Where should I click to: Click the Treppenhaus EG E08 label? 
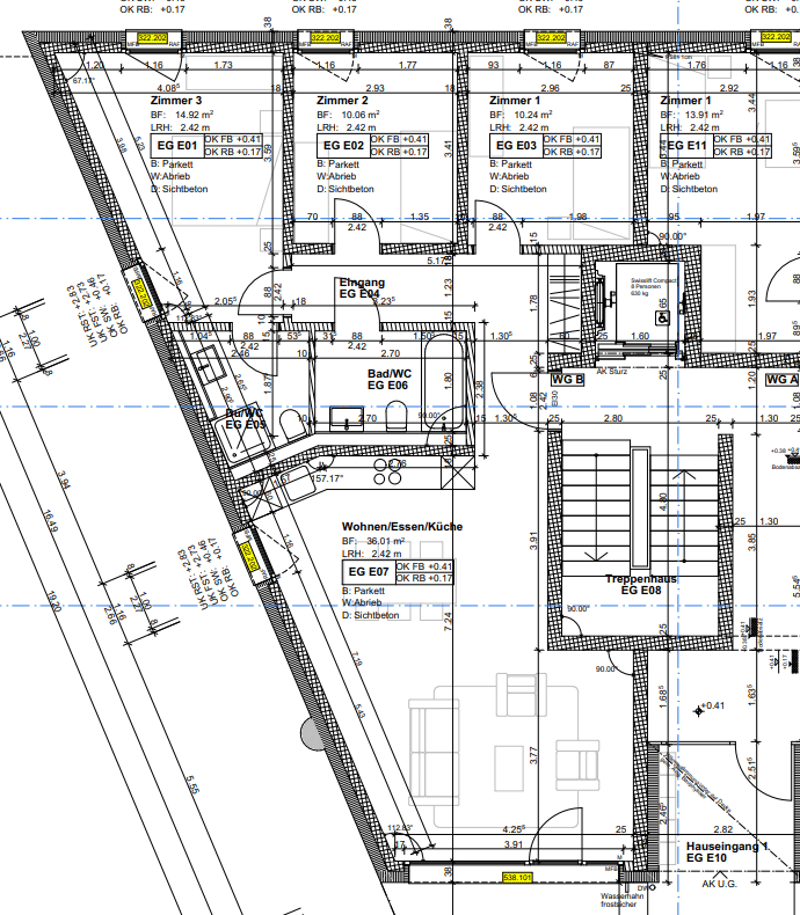point(641,584)
